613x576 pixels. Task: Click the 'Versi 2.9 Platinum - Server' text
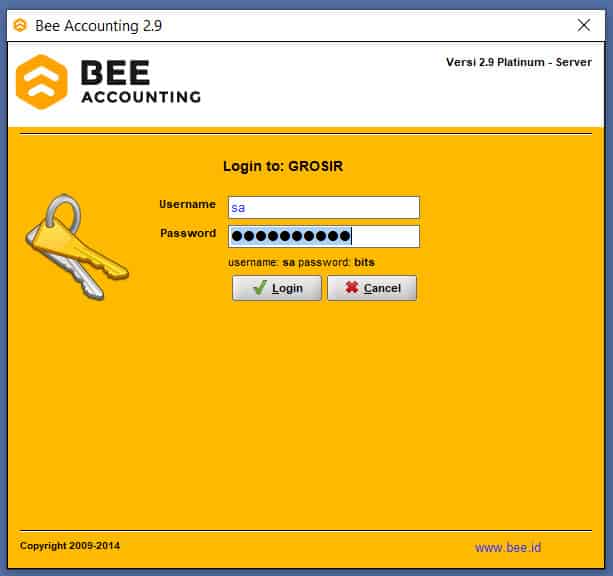pyautogui.click(x=519, y=62)
